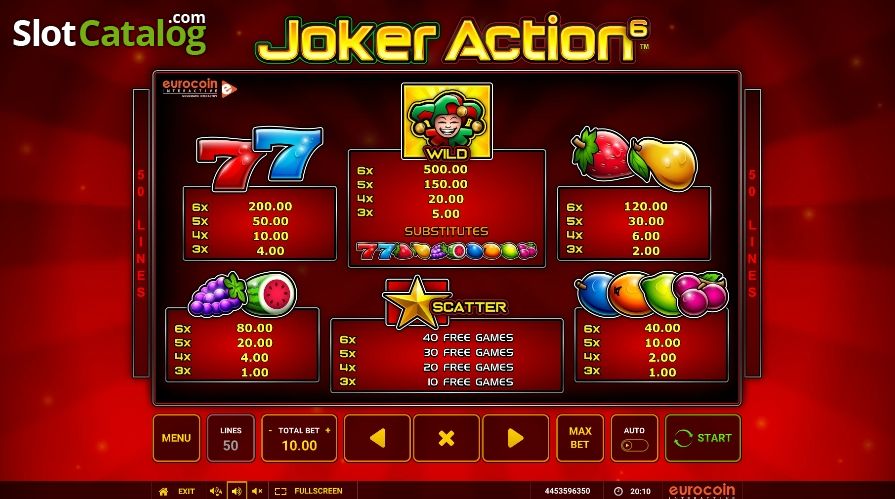The width and height of the screenshot is (895, 499).
Task: Exit the game via EXIT link
Action: tap(186, 491)
